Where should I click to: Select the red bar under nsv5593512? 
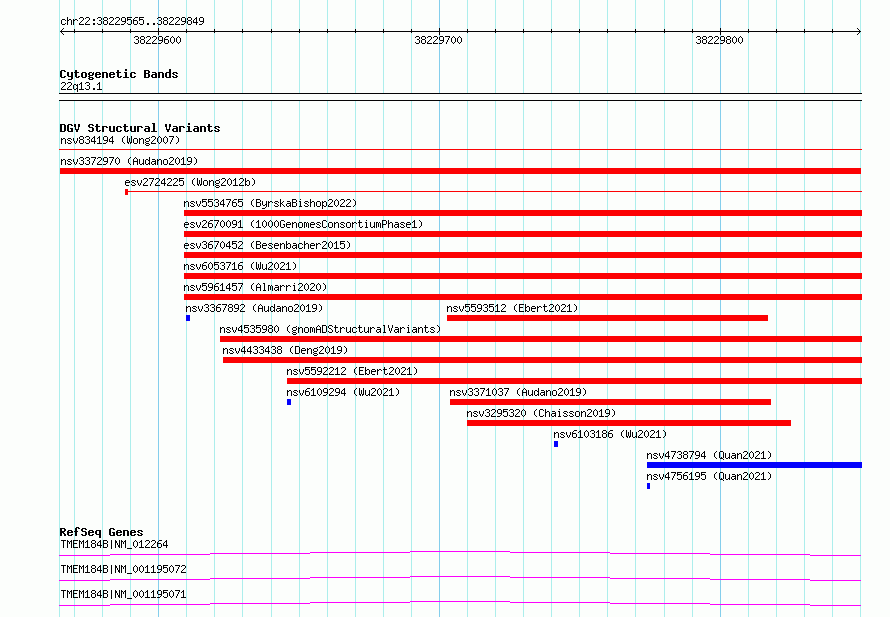coord(607,318)
